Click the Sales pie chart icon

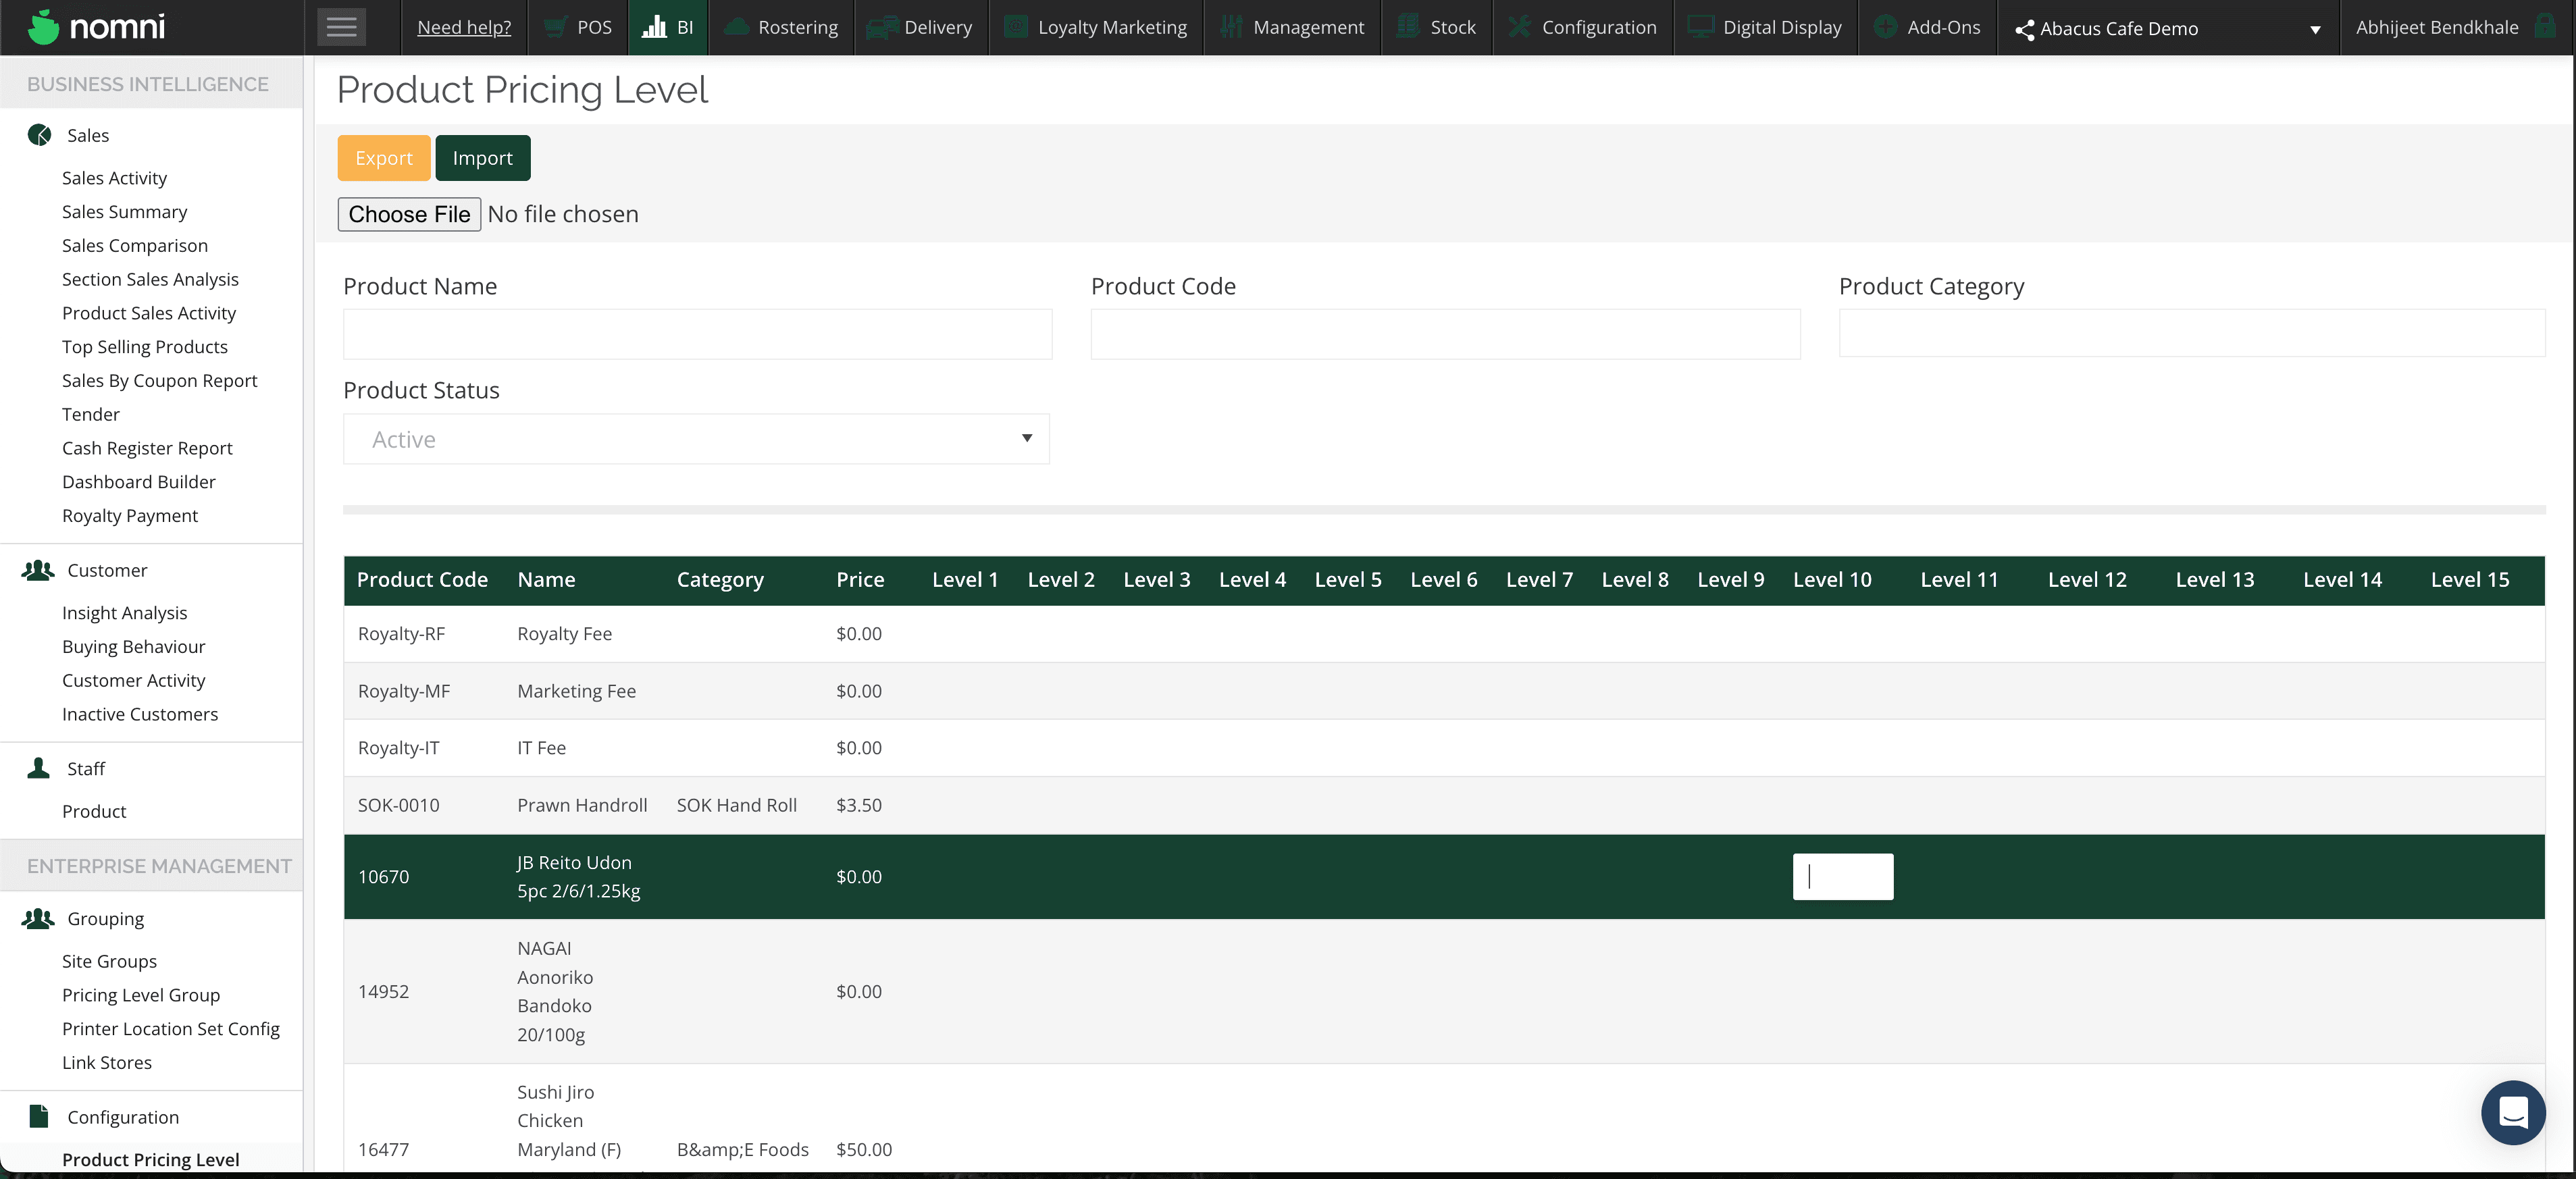(x=39, y=135)
